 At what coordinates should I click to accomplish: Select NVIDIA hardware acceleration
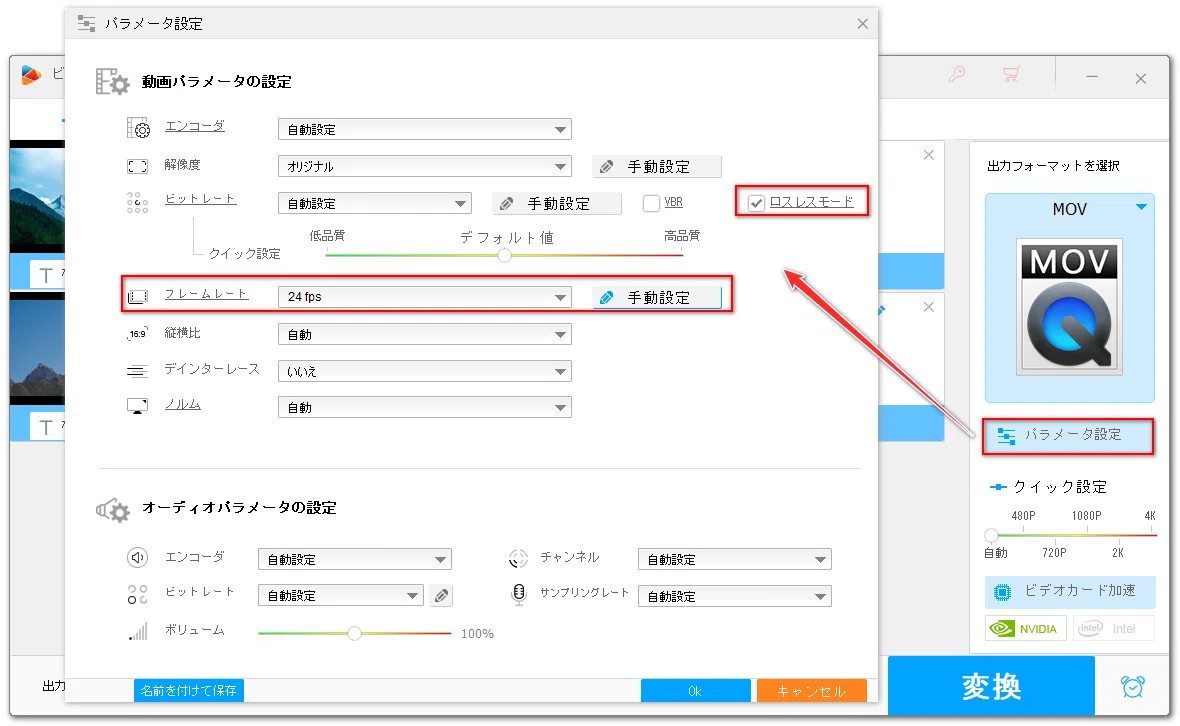1026,628
